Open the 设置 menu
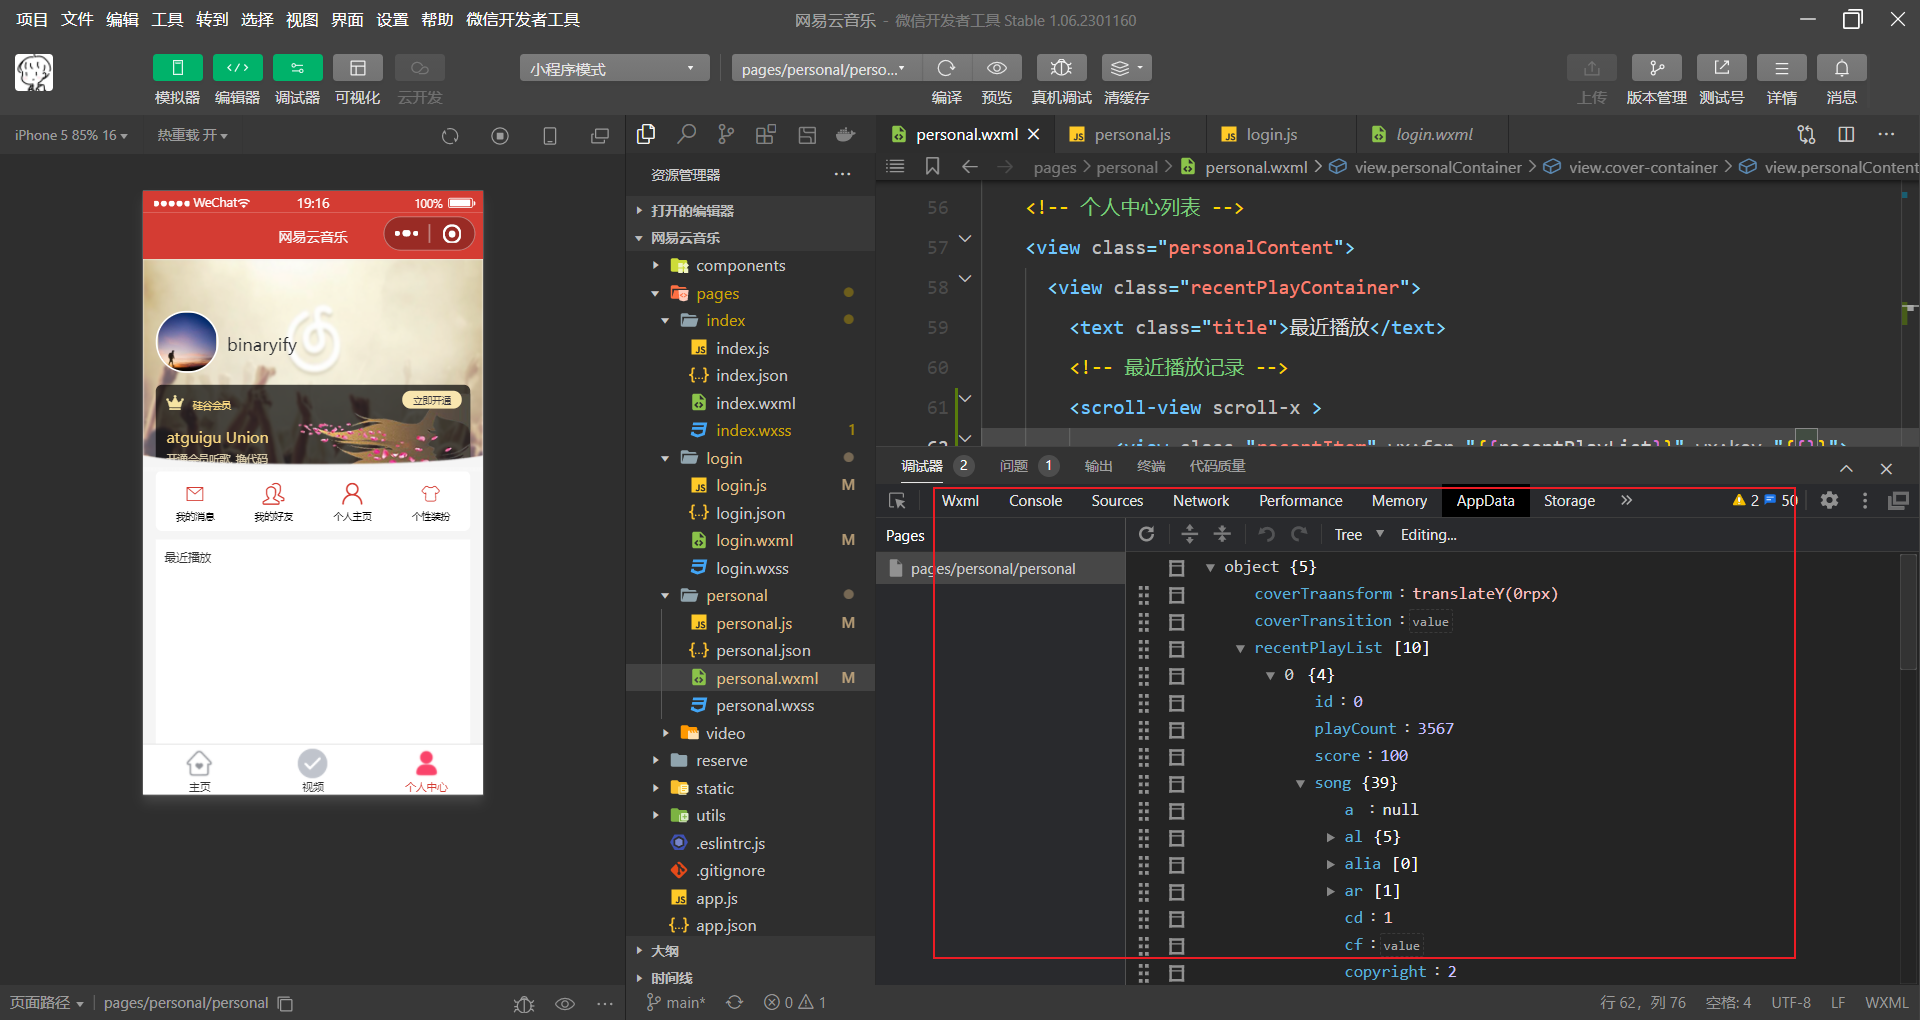Viewport: 1920px width, 1020px height. (x=392, y=19)
